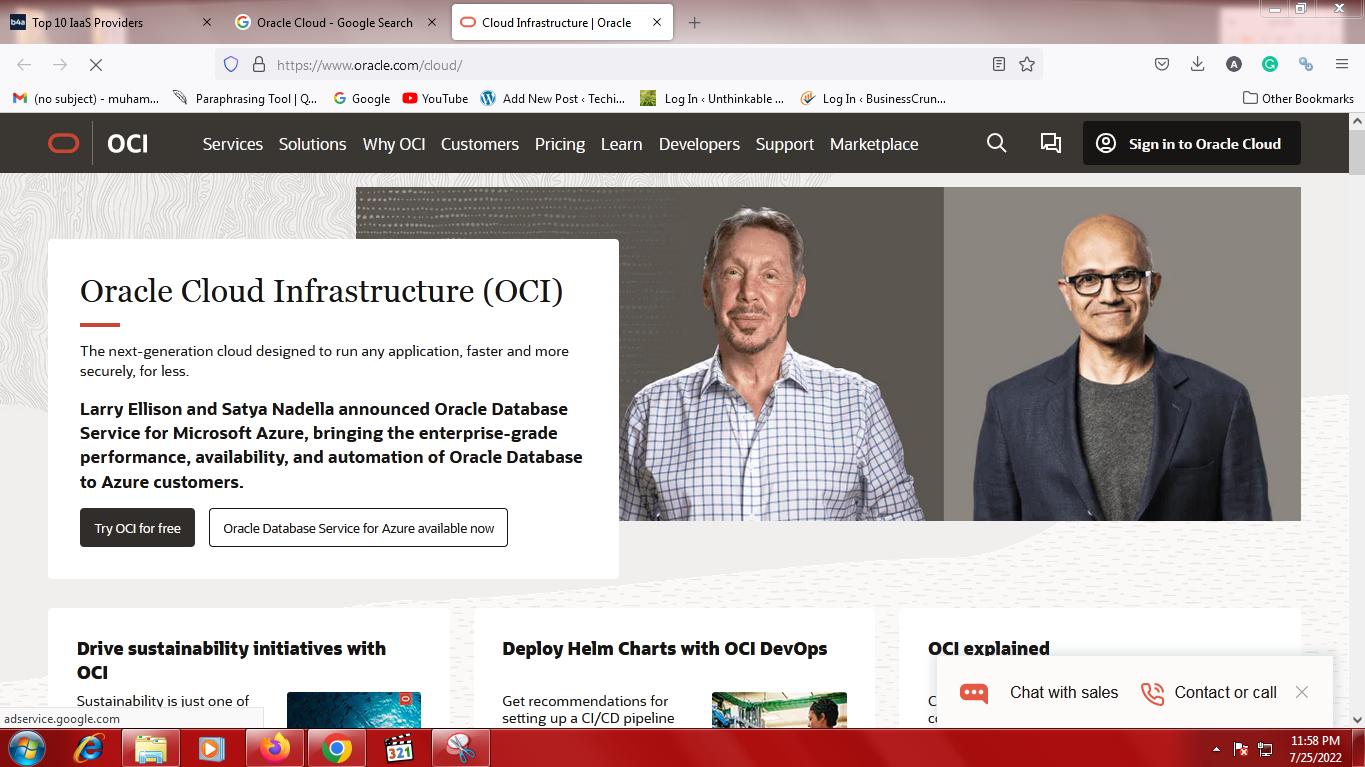Open the Add New Post WordPress bookmark
Viewport: 1365px width, 767px height.
[x=553, y=98]
